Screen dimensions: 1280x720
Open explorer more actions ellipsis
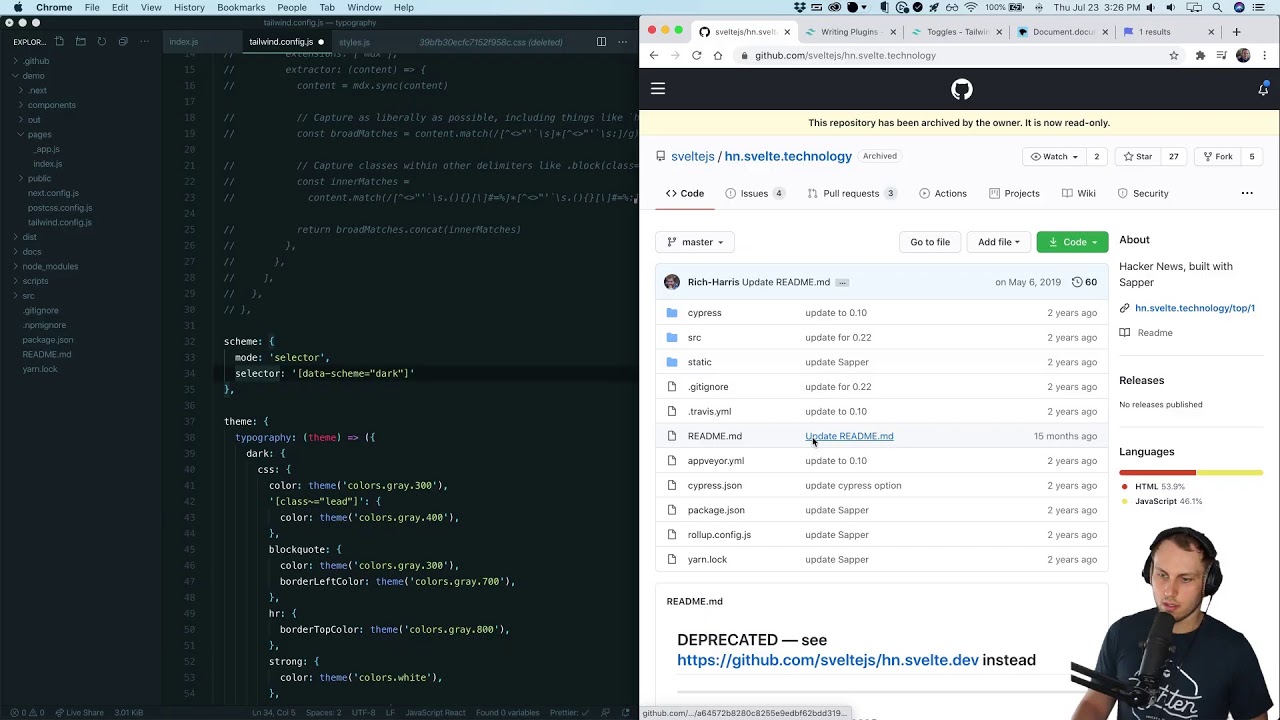coord(144,42)
